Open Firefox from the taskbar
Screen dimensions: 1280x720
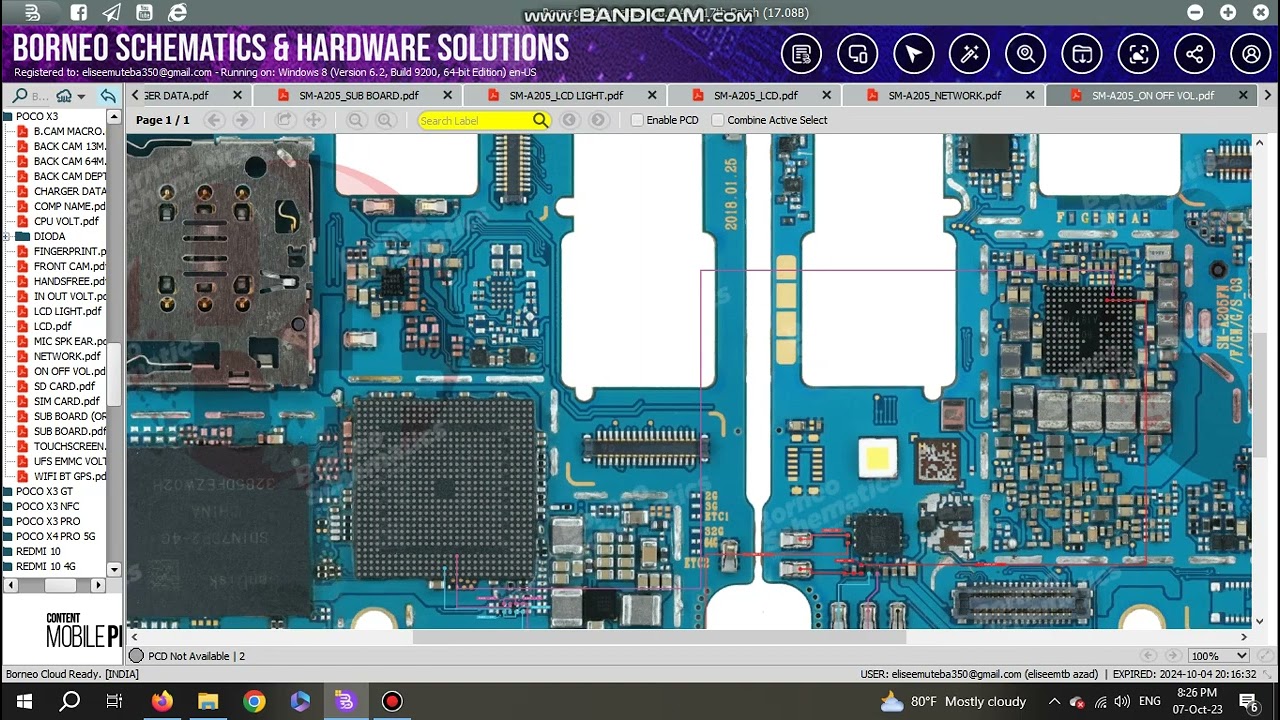(162, 701)
